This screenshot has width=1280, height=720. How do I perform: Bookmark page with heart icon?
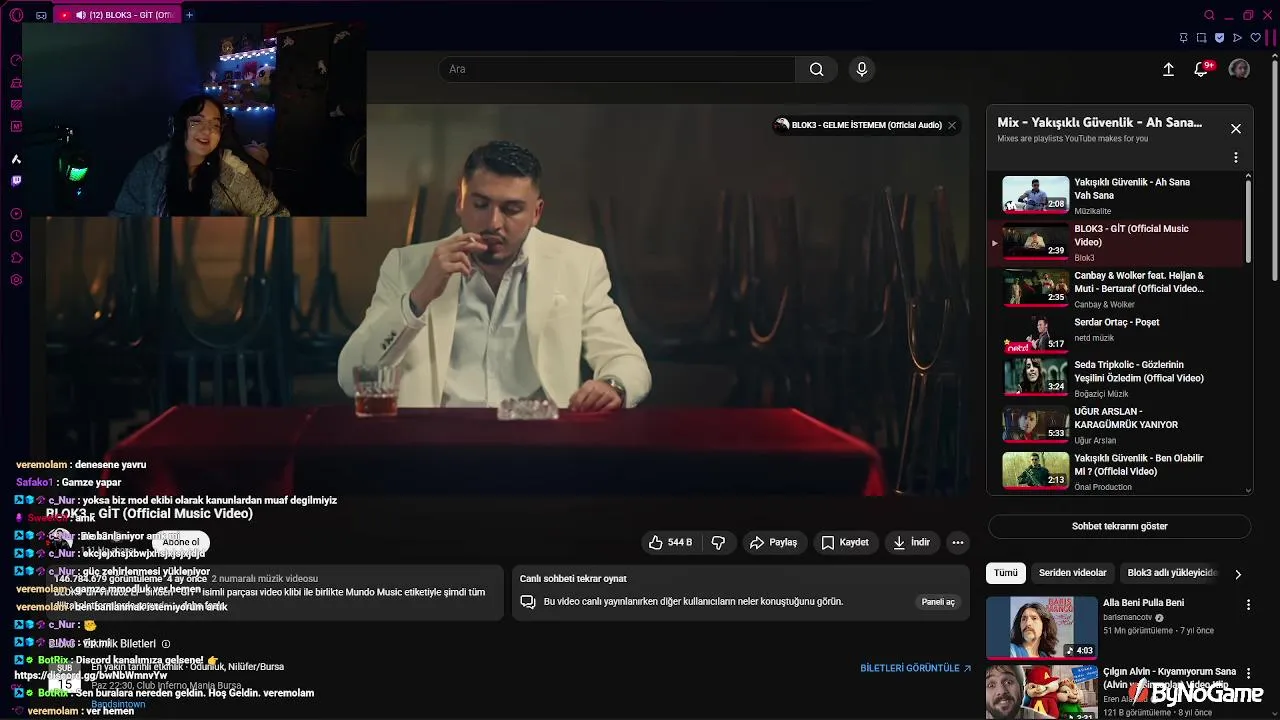coord(1256,38)
